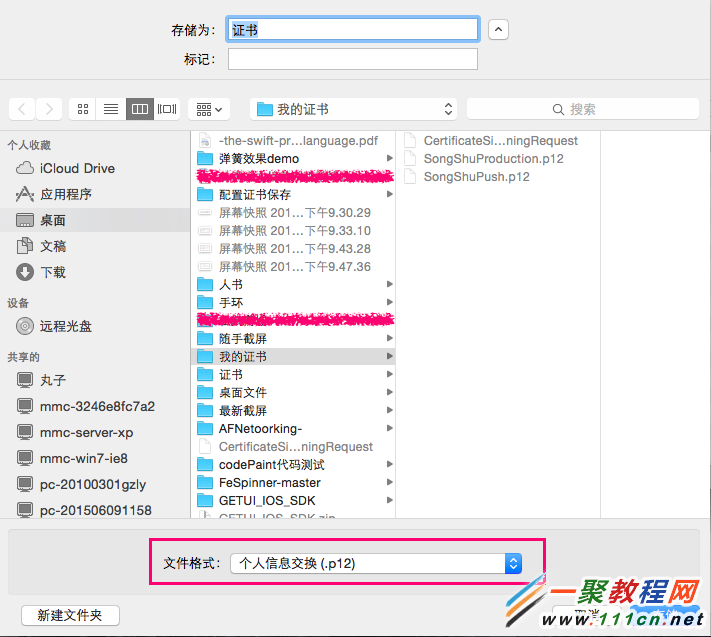Switch to cover flow view
This screenshot has height=637, width=711.
click(x=167, y=109)
